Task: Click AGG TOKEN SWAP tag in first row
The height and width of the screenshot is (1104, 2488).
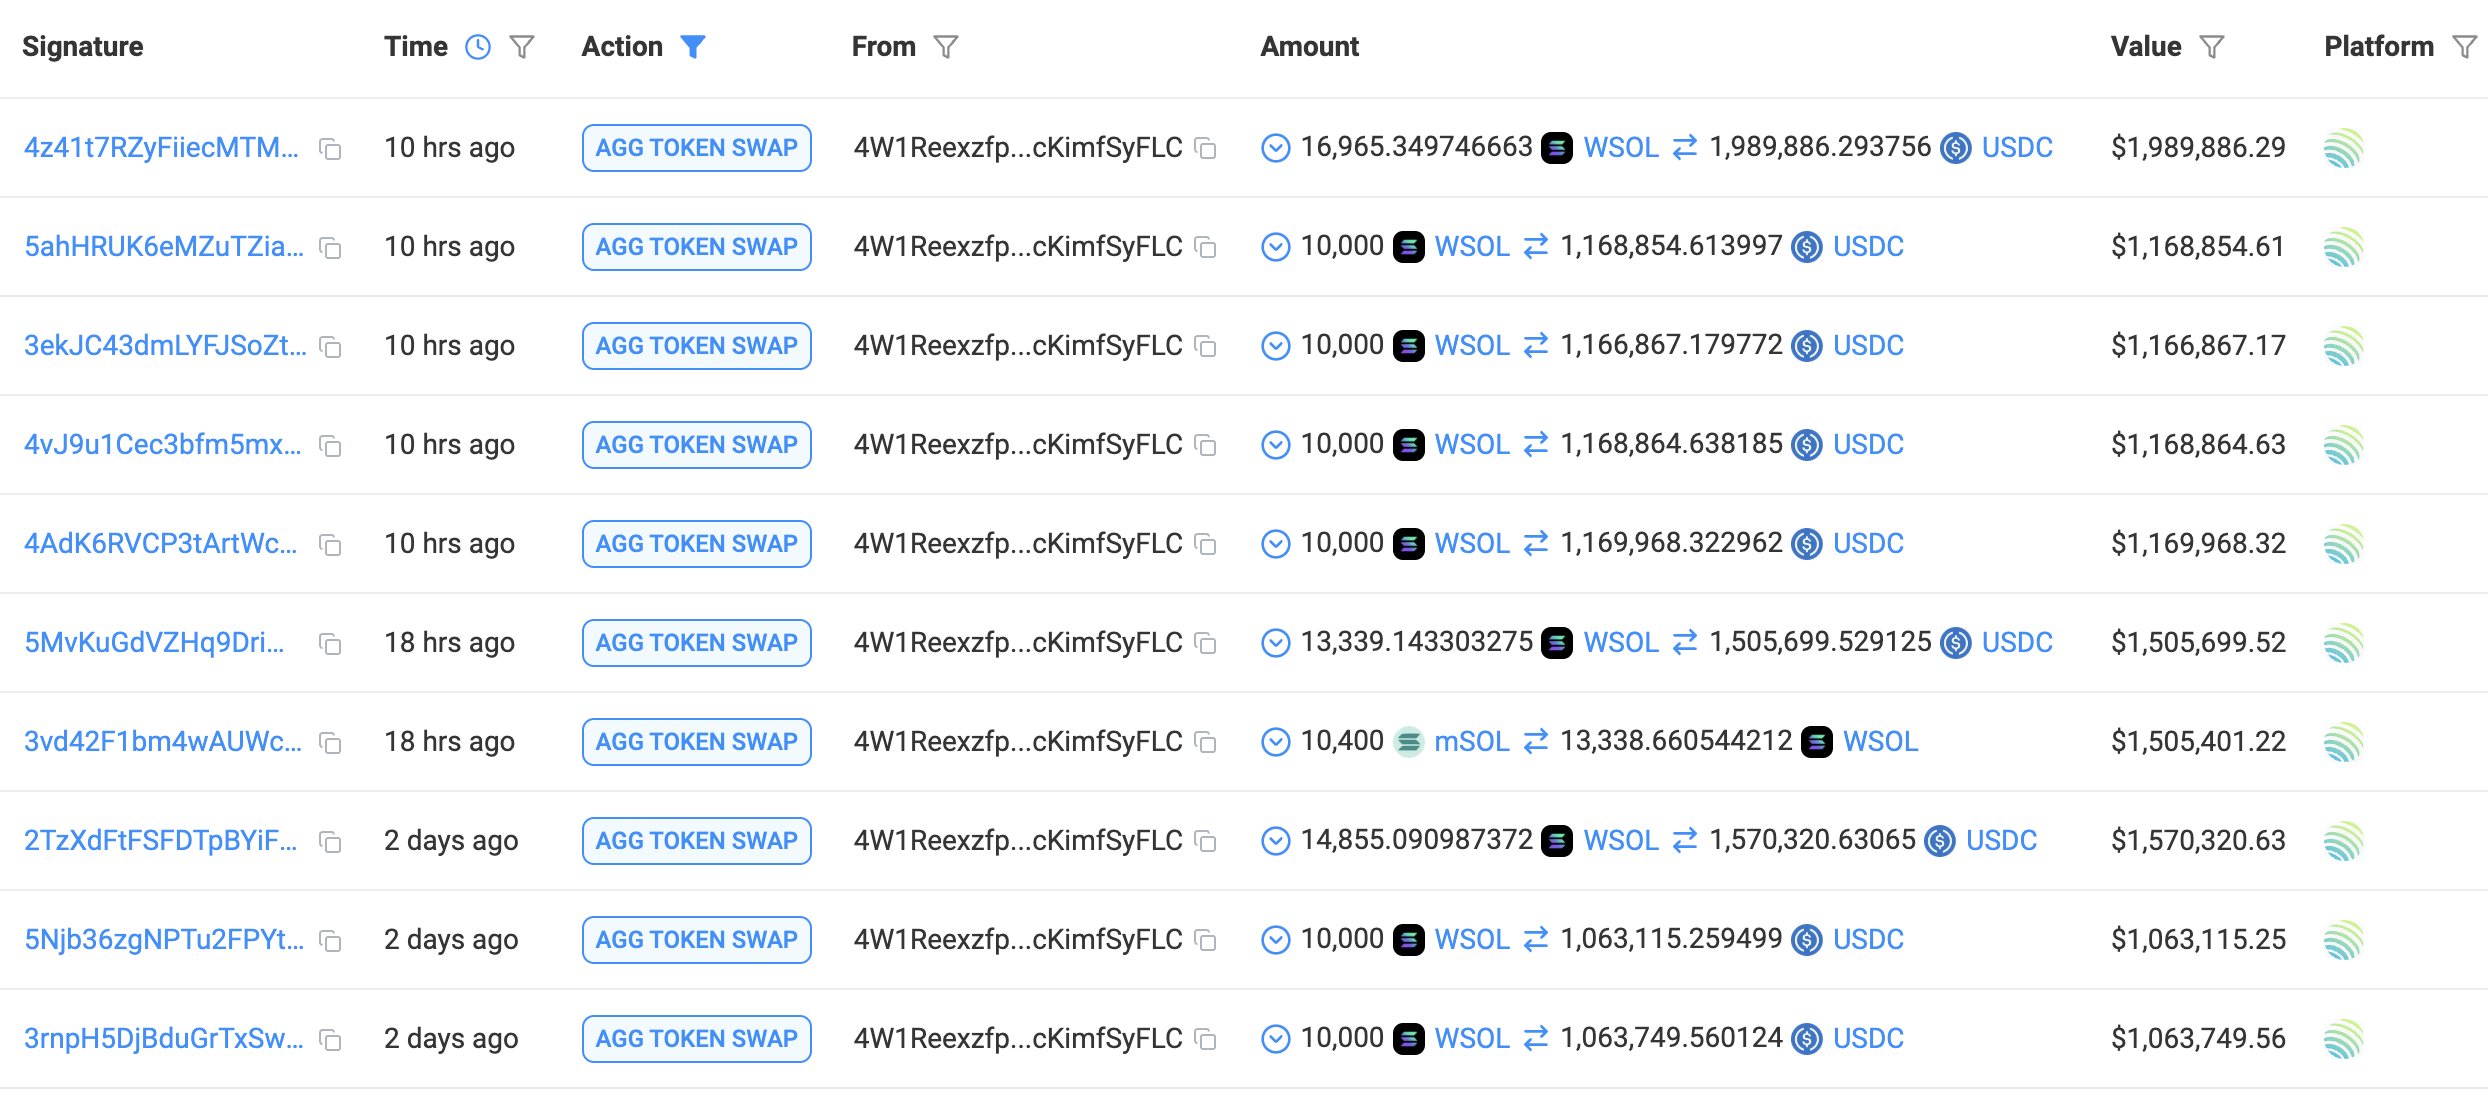Action: [x=696, y=148]
